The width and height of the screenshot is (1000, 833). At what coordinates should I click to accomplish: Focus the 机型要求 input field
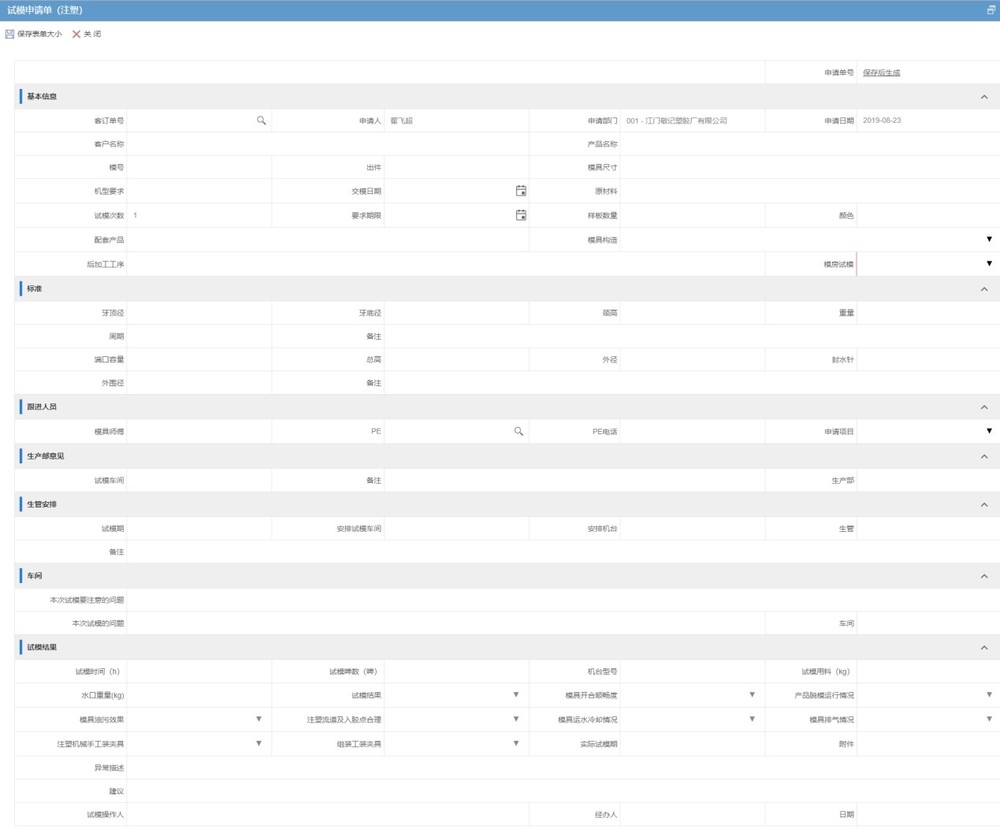[199, 191]
